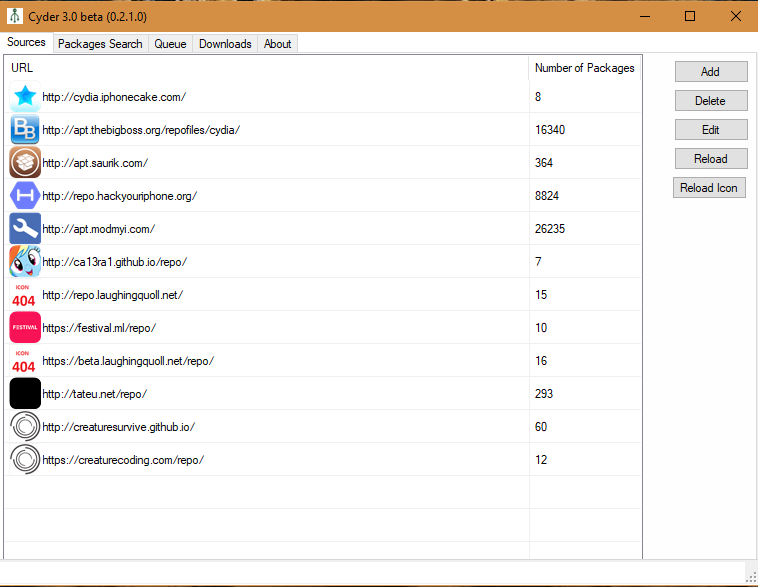Switch to the Packages Search tab

coord(100,44)
